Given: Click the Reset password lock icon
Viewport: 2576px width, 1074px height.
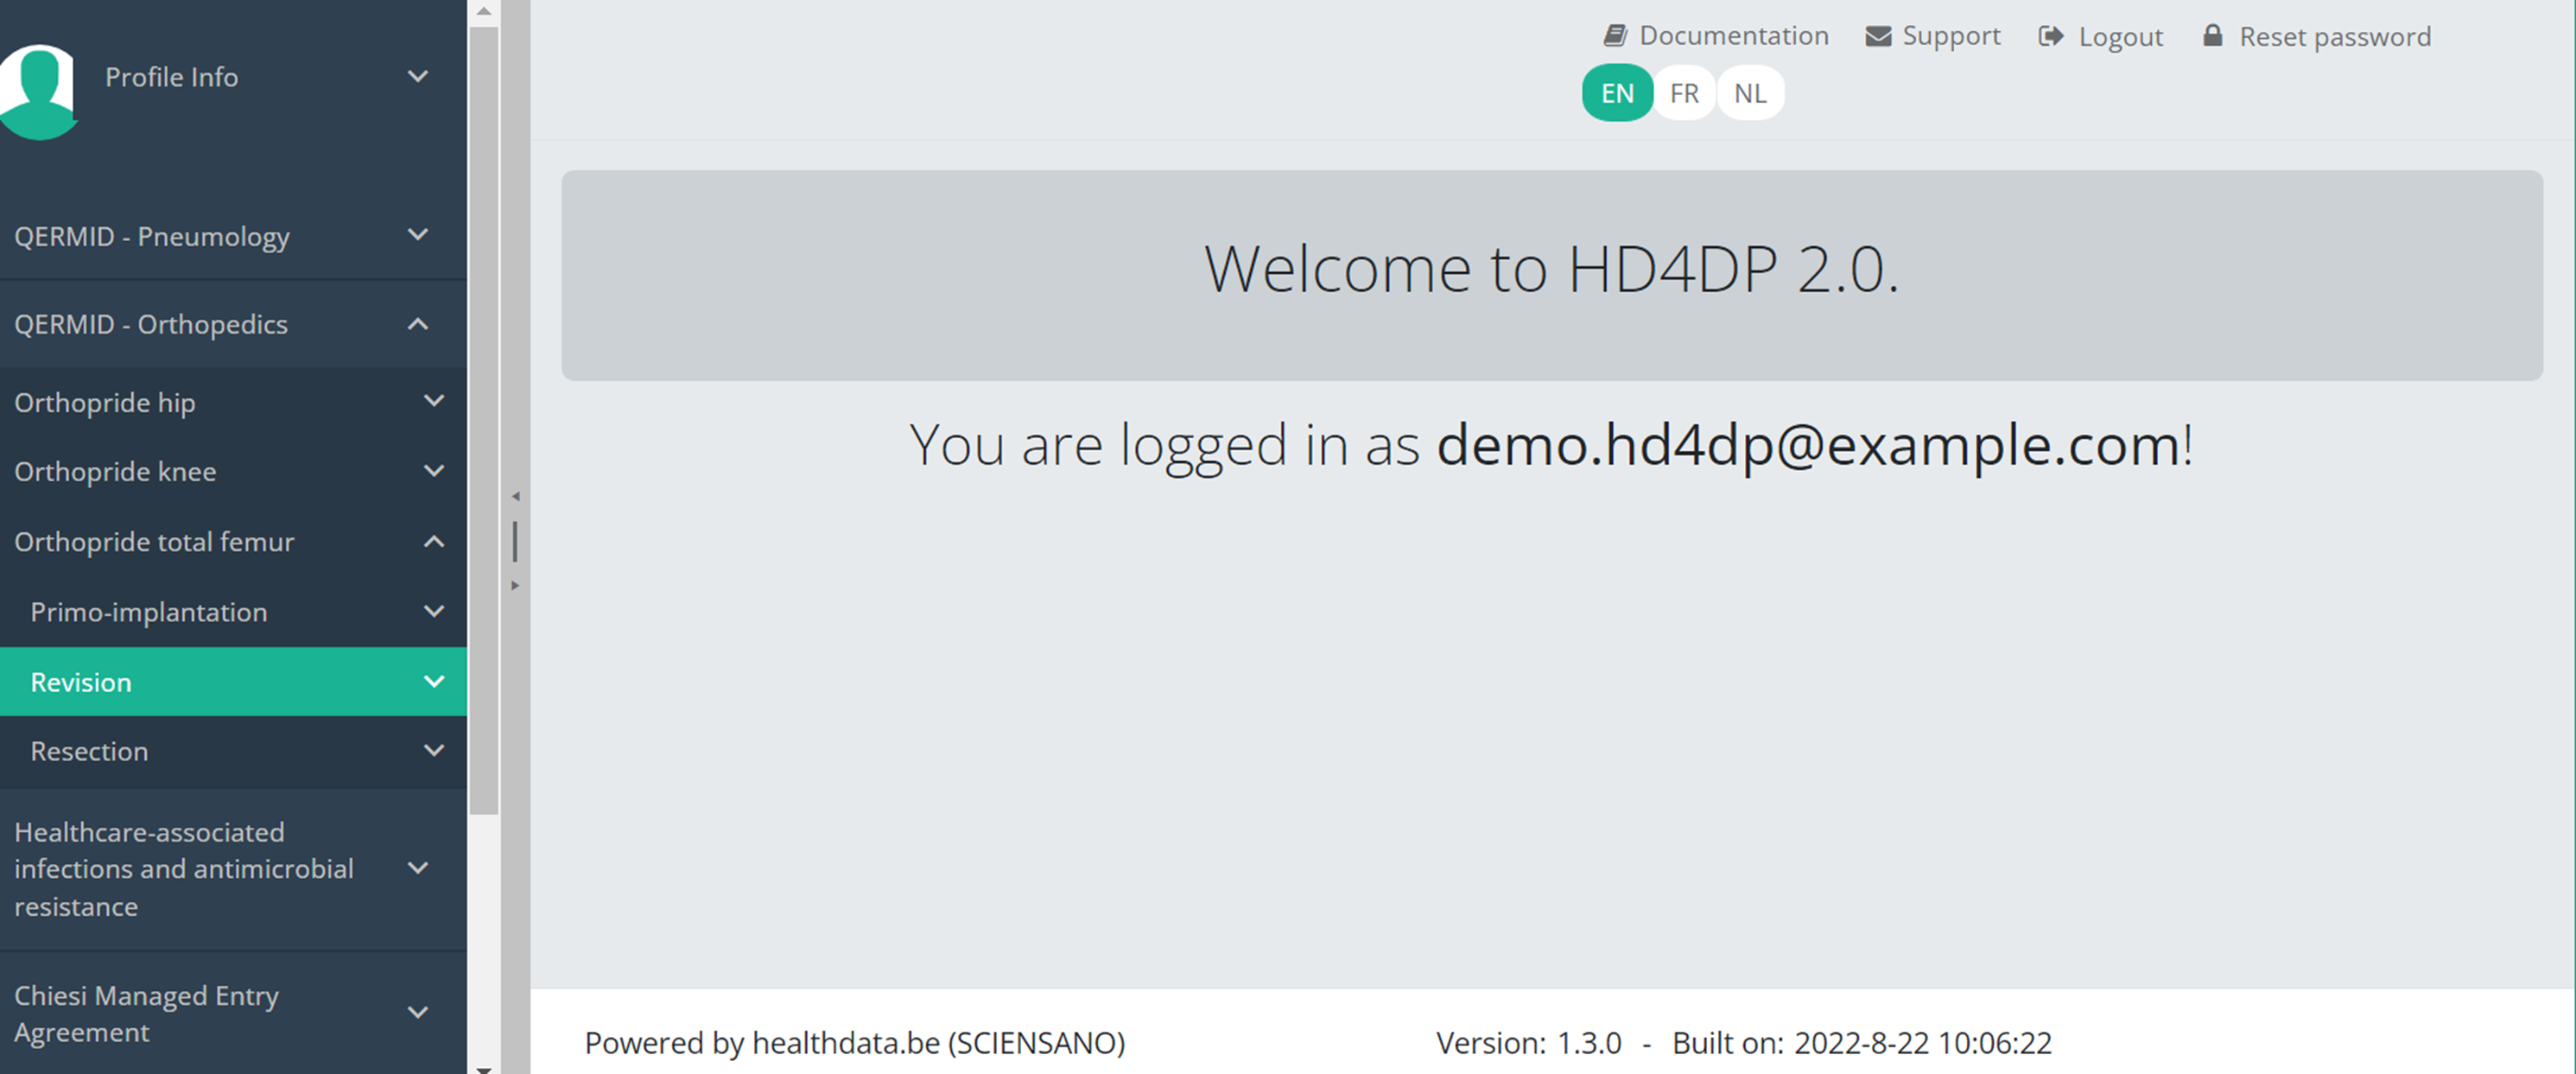Looking at the screenshot, I should pyautogui.click(x=2213, y=36).
